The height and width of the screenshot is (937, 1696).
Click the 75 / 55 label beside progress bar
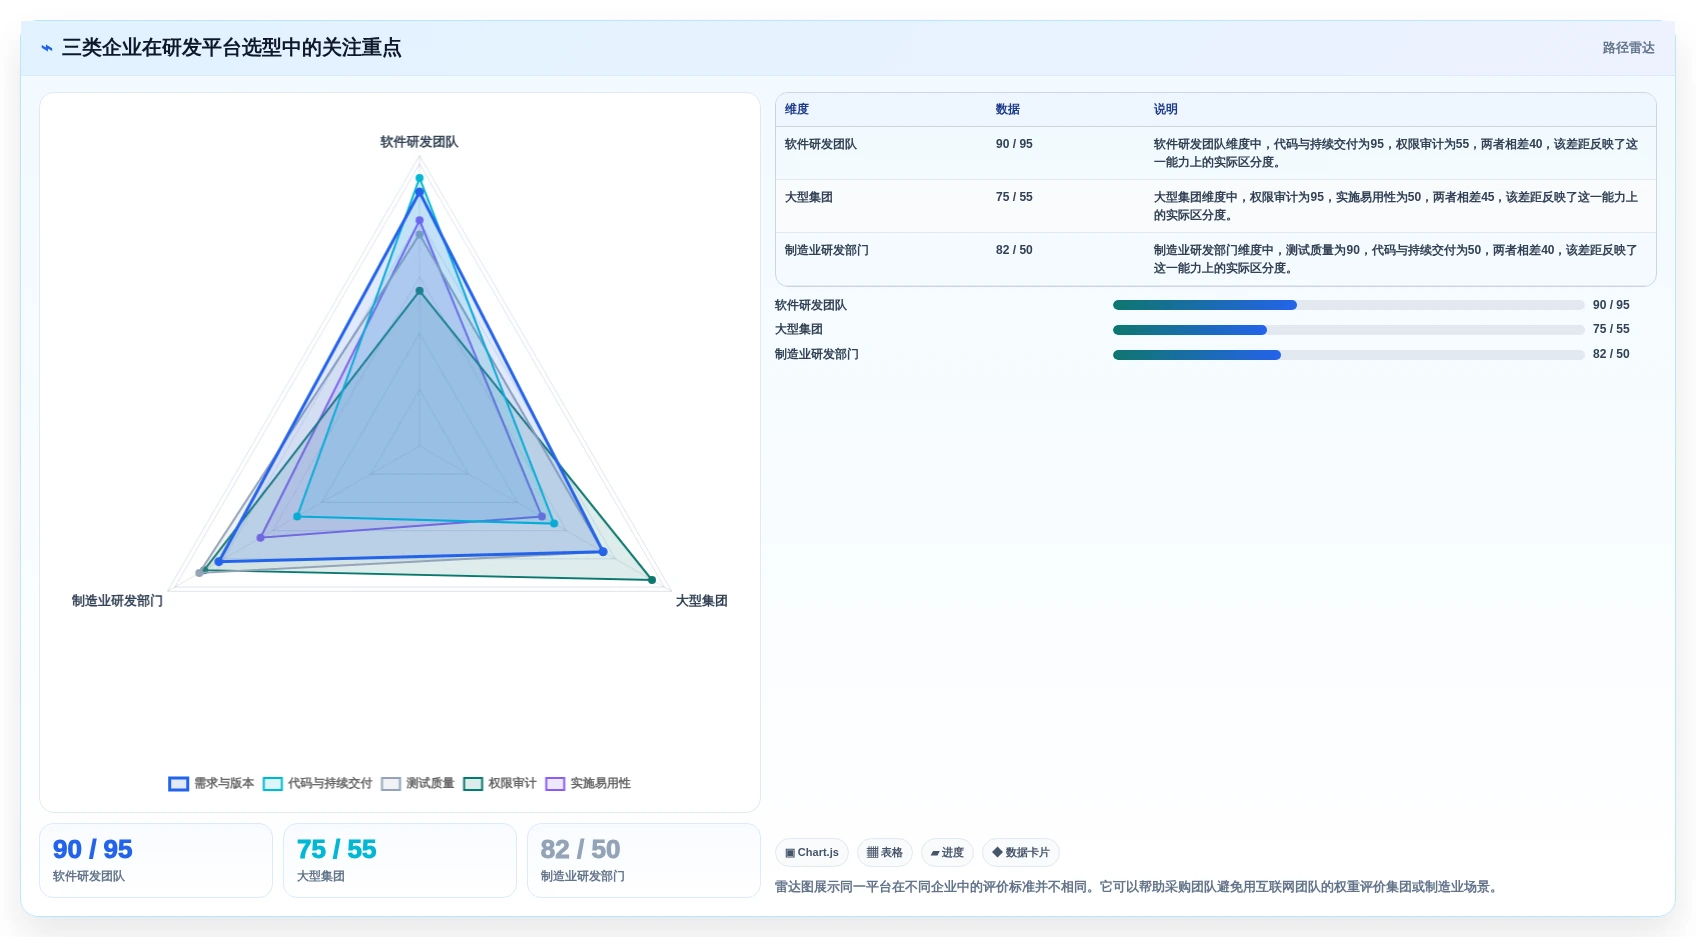1611,330
